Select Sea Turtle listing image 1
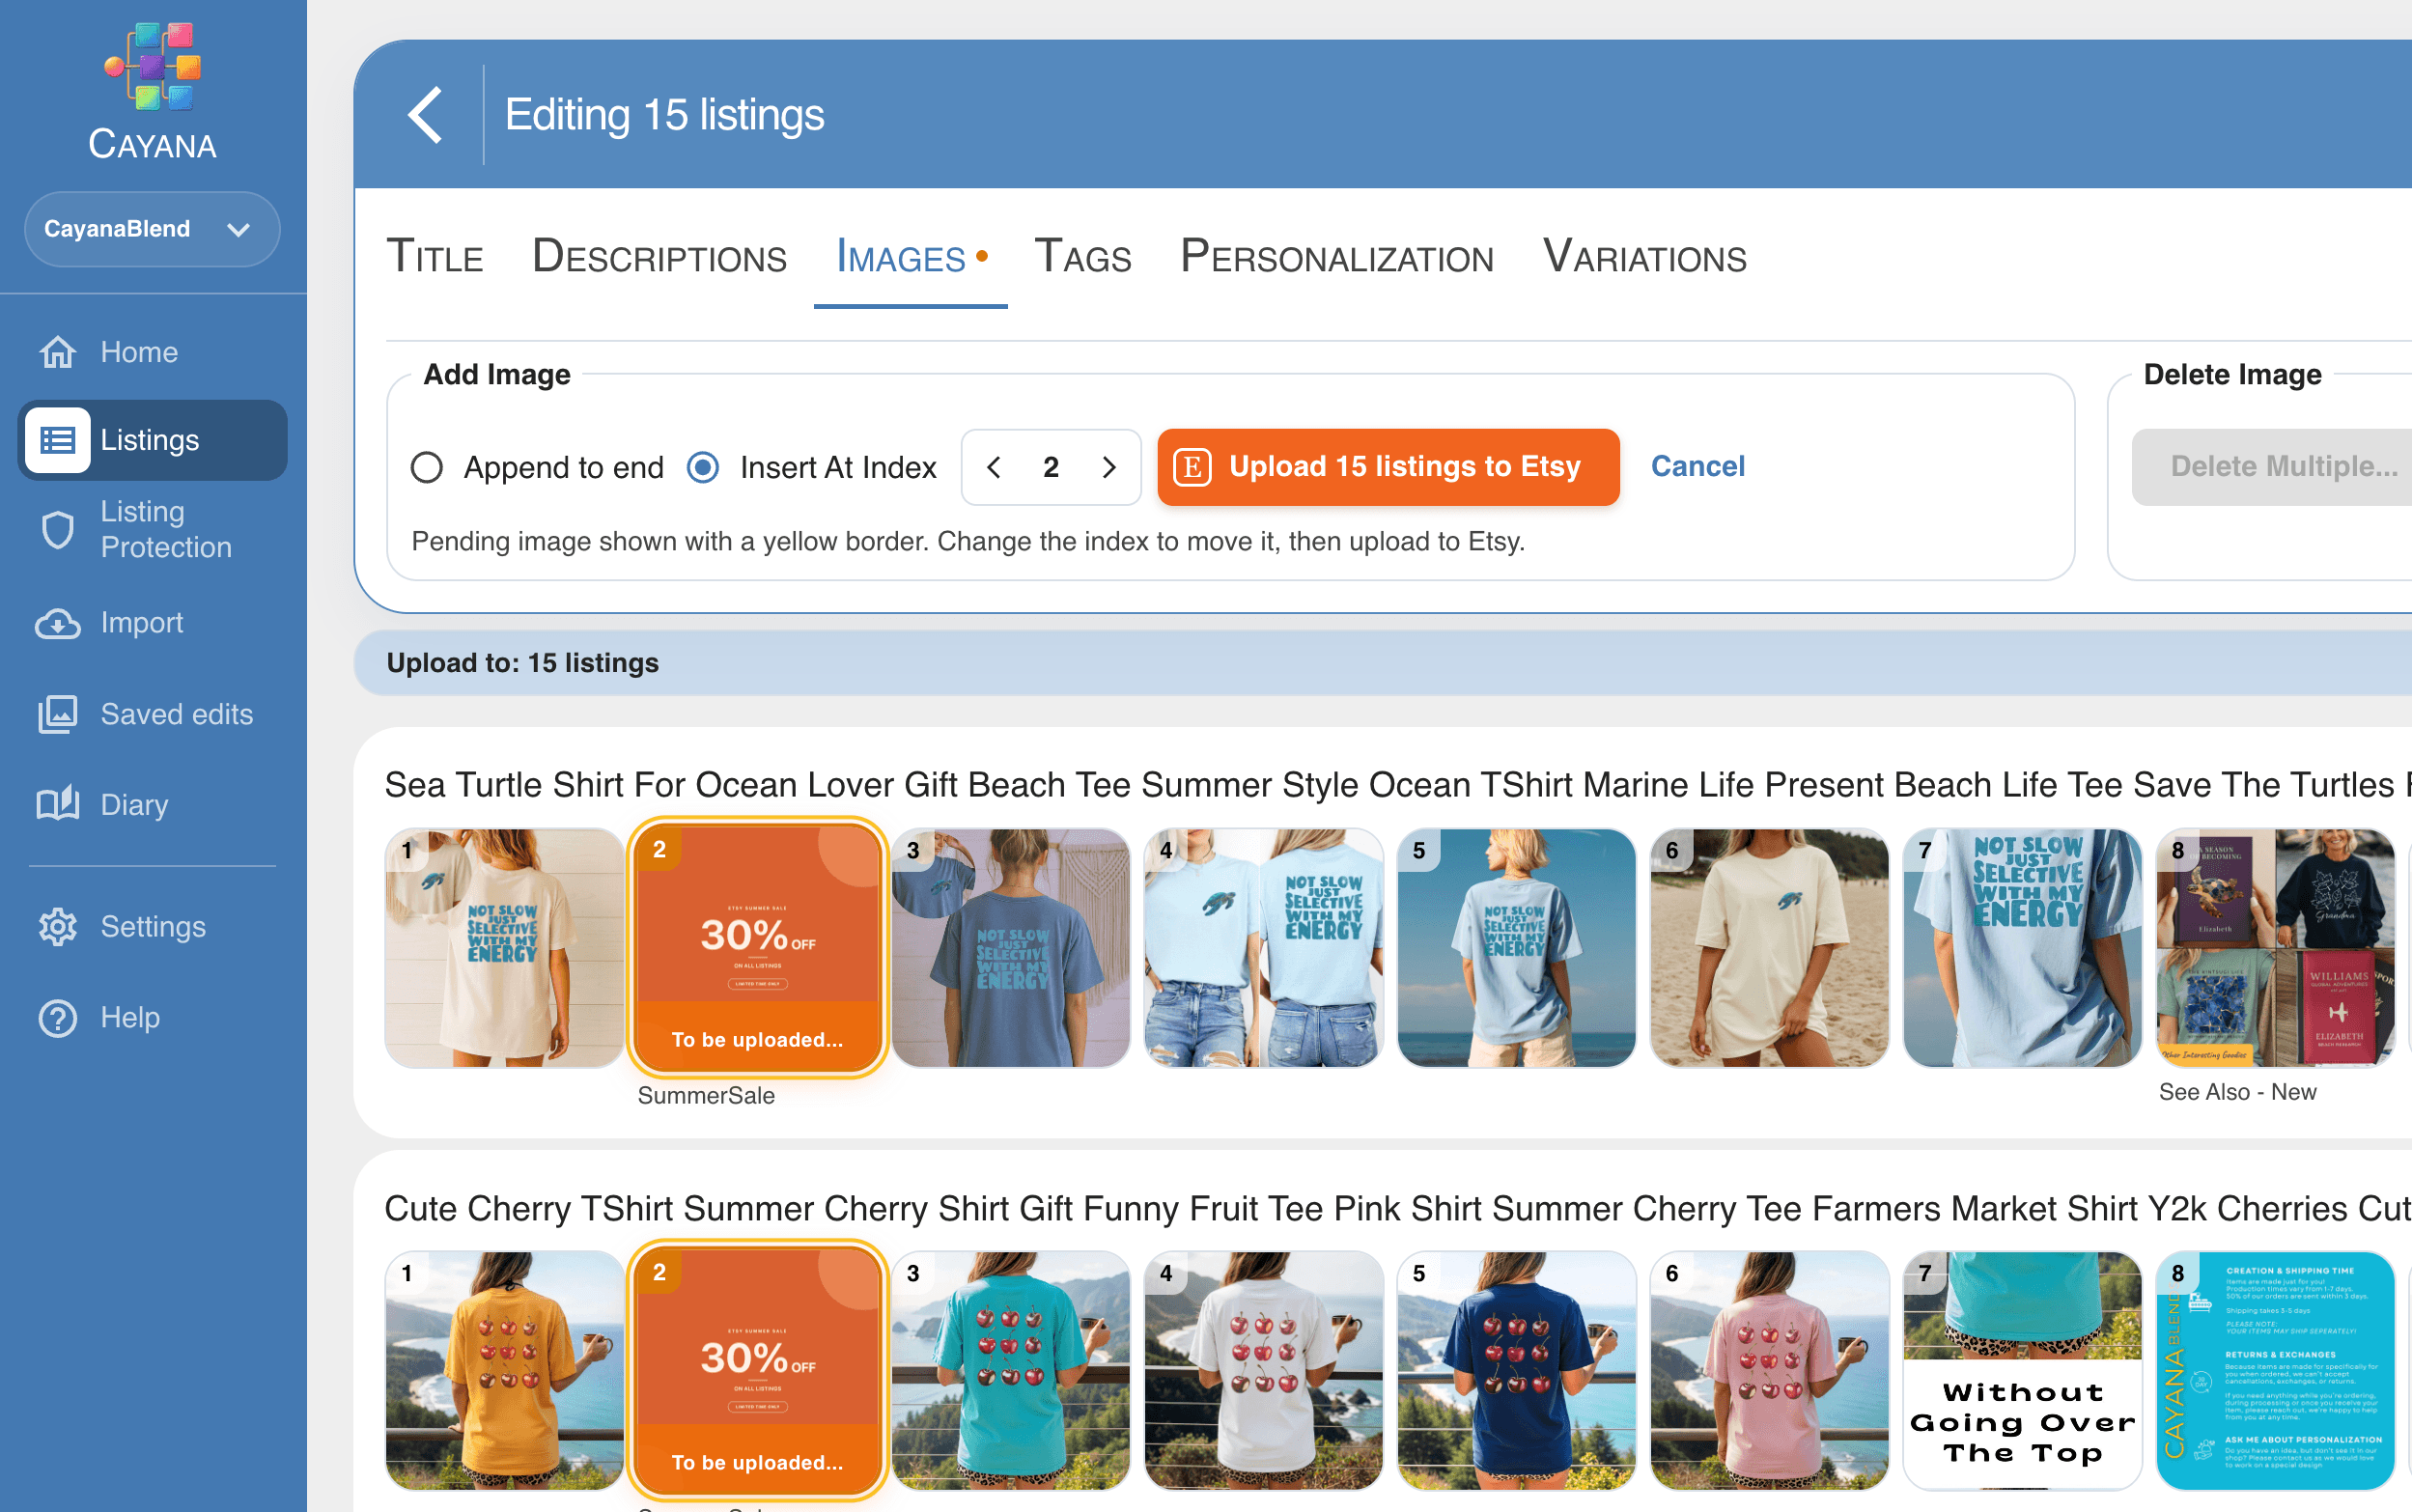This screenshot has width=2412, height=1512. [504, 947]
